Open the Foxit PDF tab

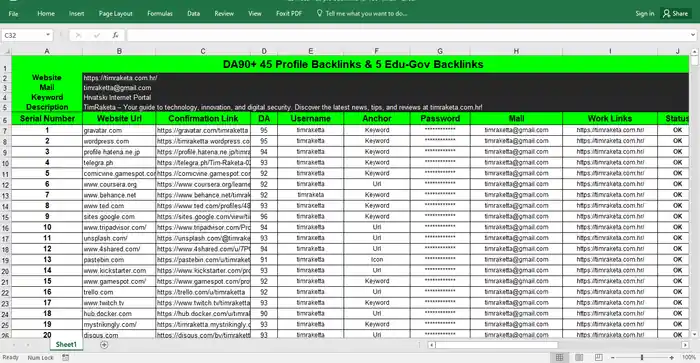[289, 13]
